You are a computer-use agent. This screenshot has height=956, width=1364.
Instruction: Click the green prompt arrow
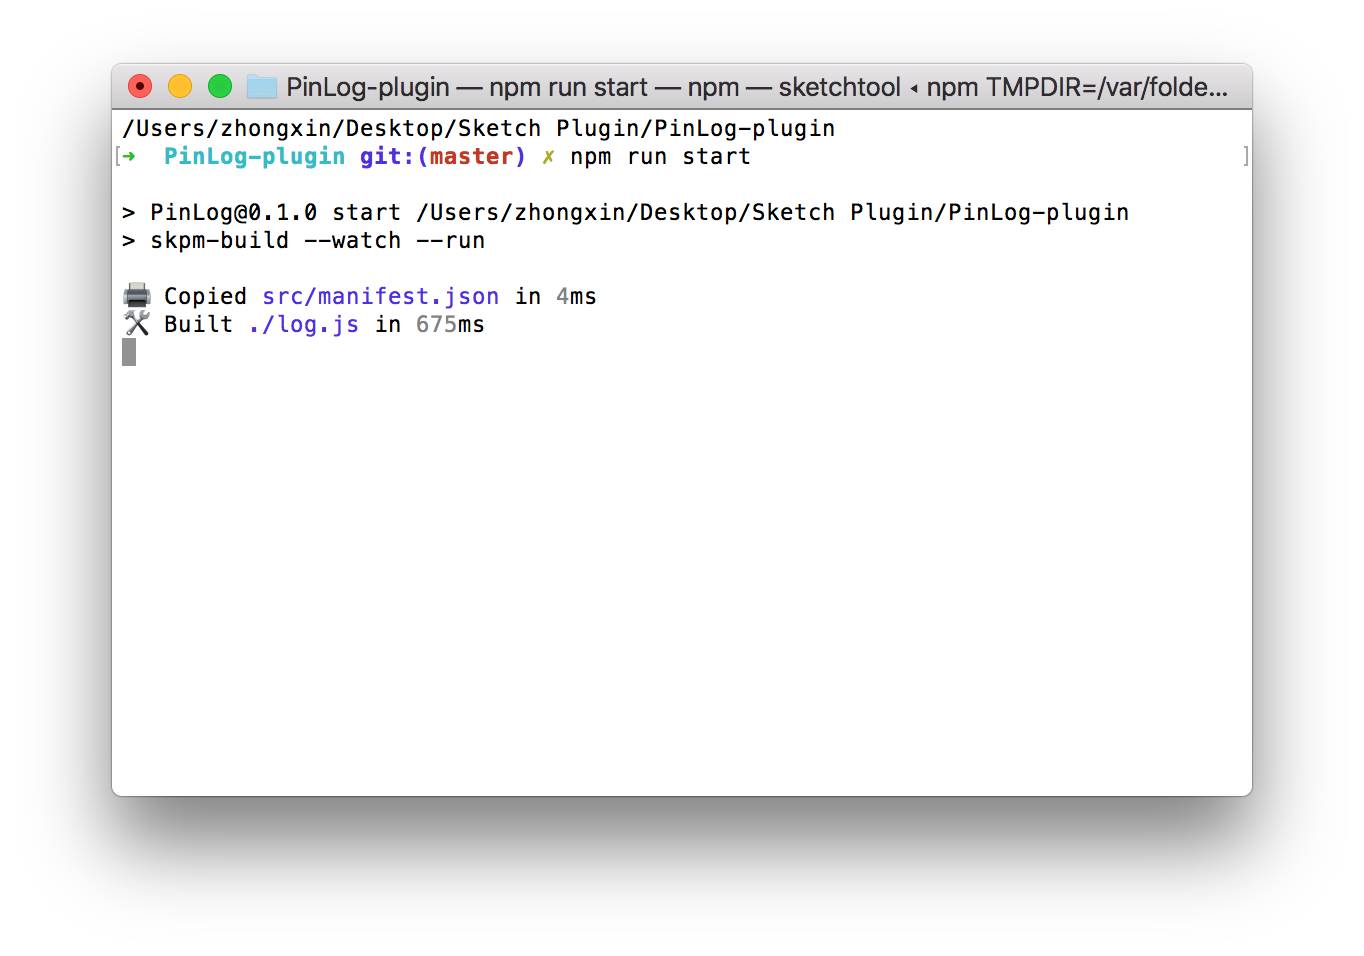coord(129,156)
